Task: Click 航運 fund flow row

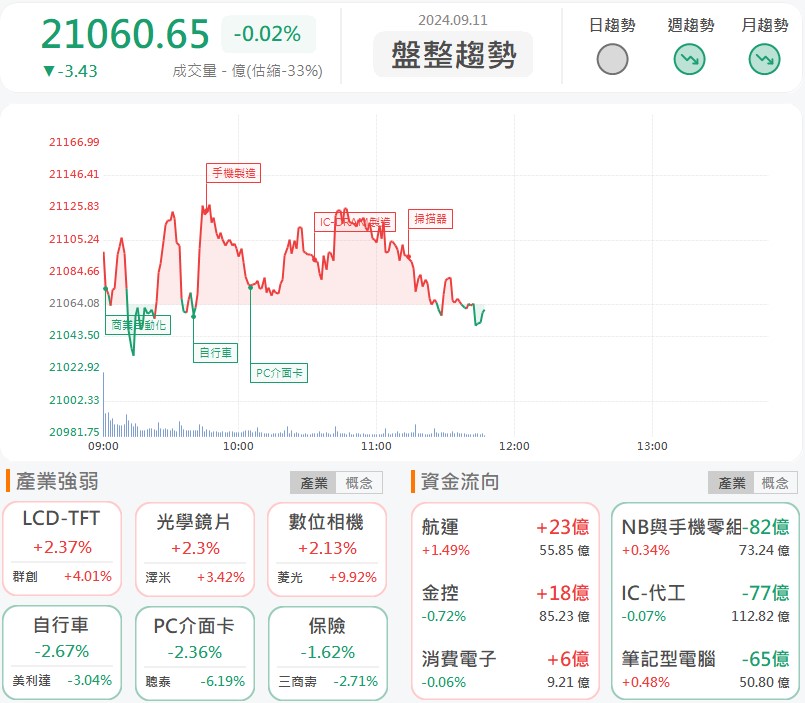Action: (x=505, y=537)
